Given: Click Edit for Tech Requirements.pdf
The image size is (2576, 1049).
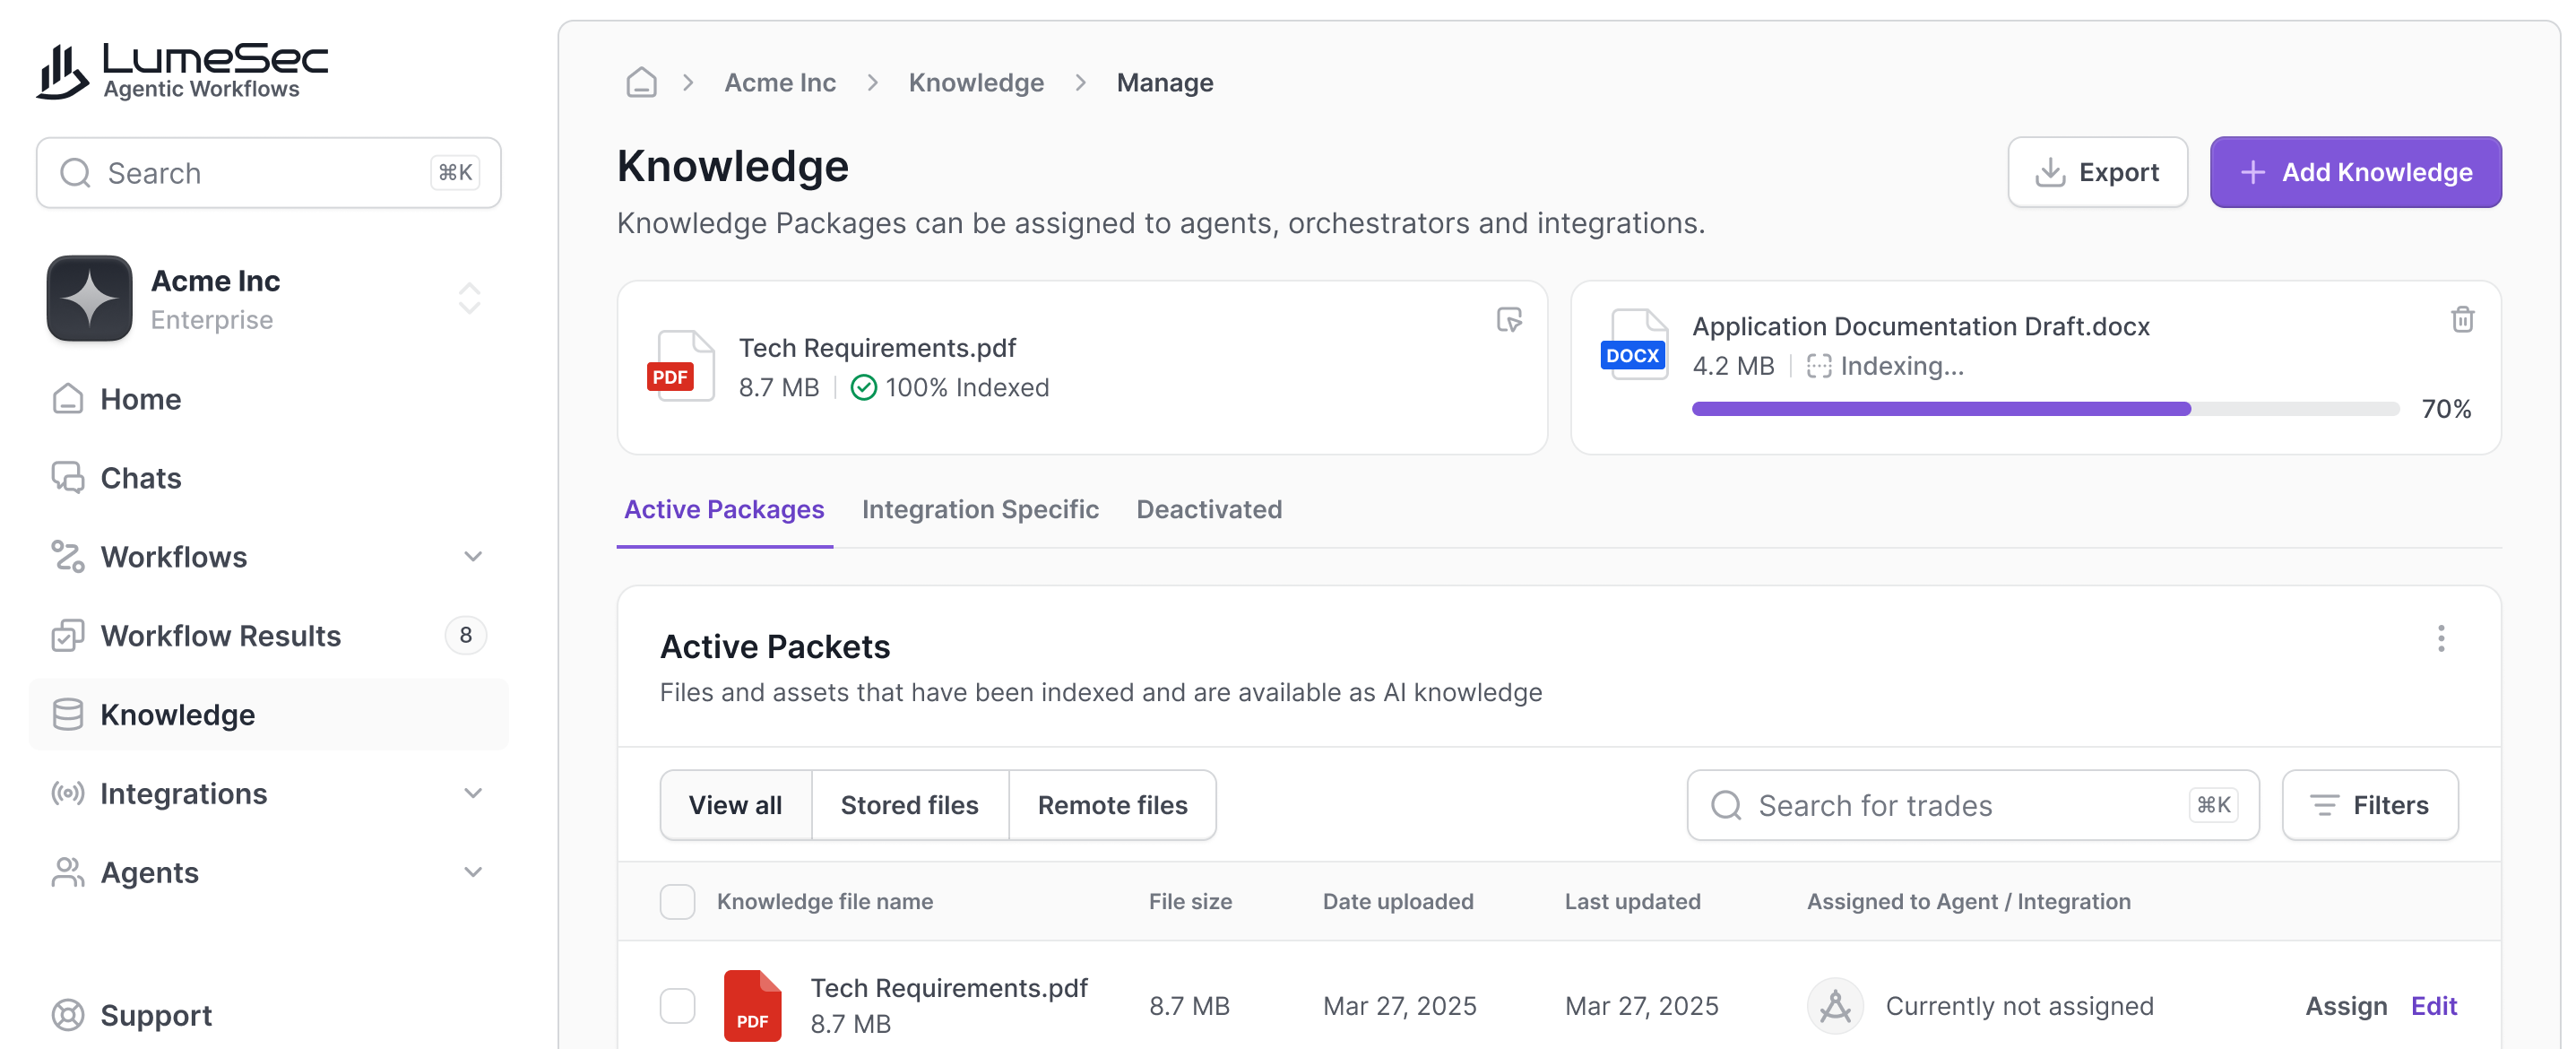Looking at the screenshot, I should [x=2434, y=1005].
